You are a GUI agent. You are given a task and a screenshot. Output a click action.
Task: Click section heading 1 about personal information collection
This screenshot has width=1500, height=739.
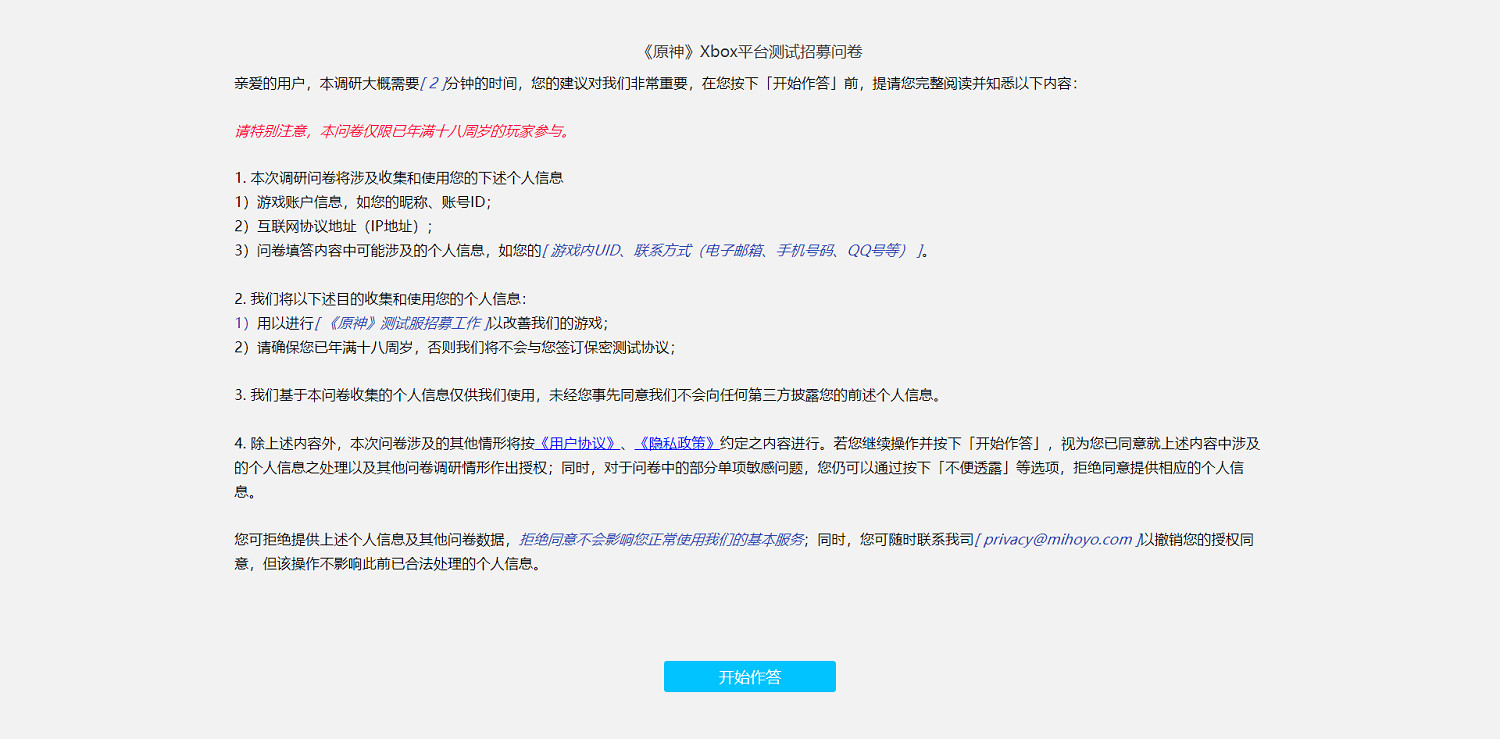pos(398,176)
